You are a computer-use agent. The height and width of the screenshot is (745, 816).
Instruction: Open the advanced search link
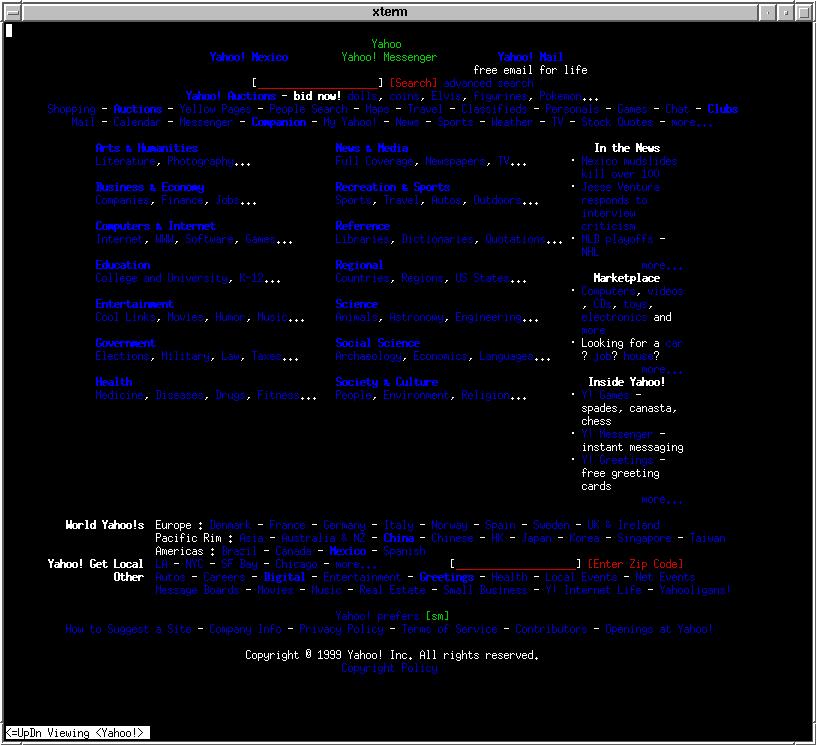[x=488, y=83]
